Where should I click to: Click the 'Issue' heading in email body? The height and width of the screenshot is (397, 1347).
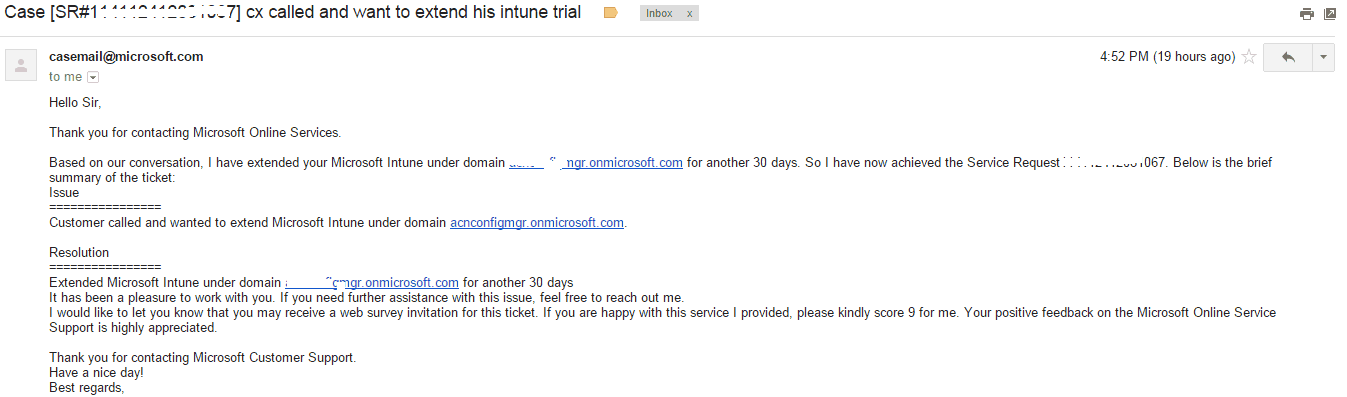click(x=64, y=193)
